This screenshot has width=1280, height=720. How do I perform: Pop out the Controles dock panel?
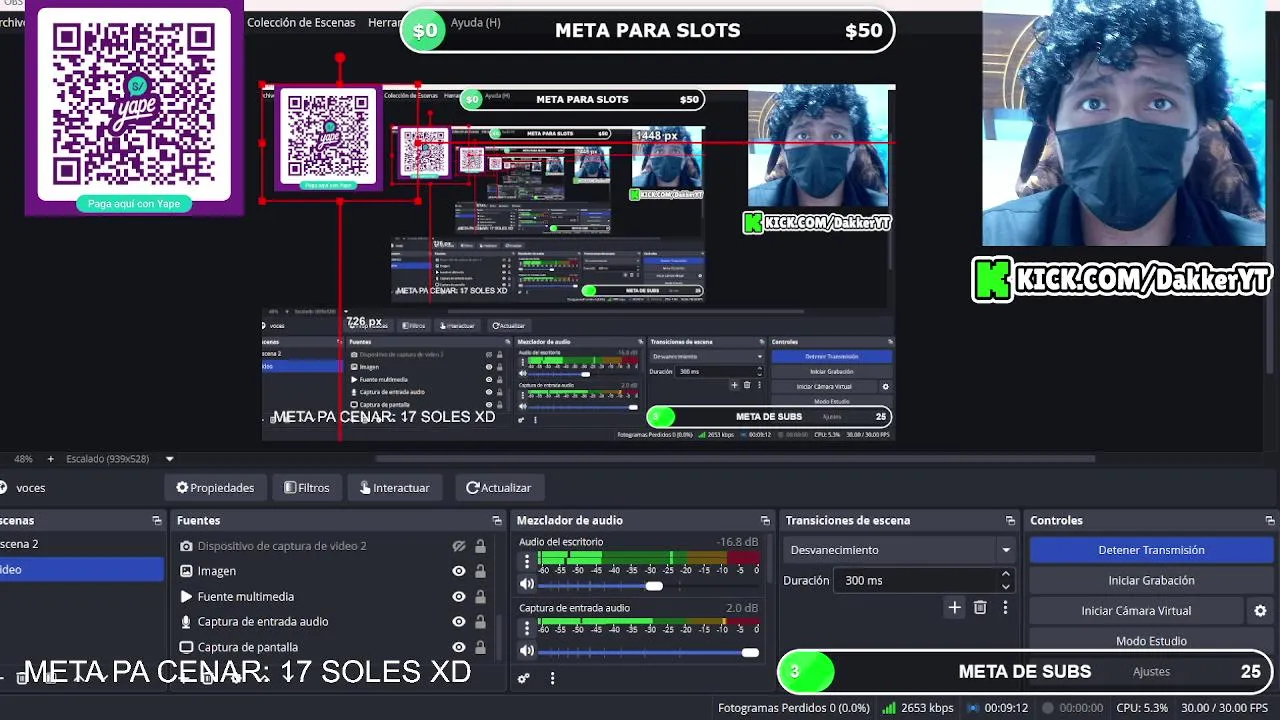pyautogui.click(x=1270, y=521)
